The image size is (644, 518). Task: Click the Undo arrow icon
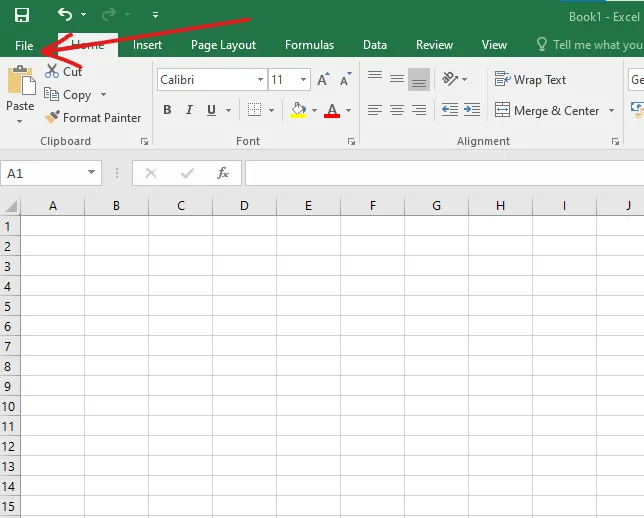pos(65,15)
